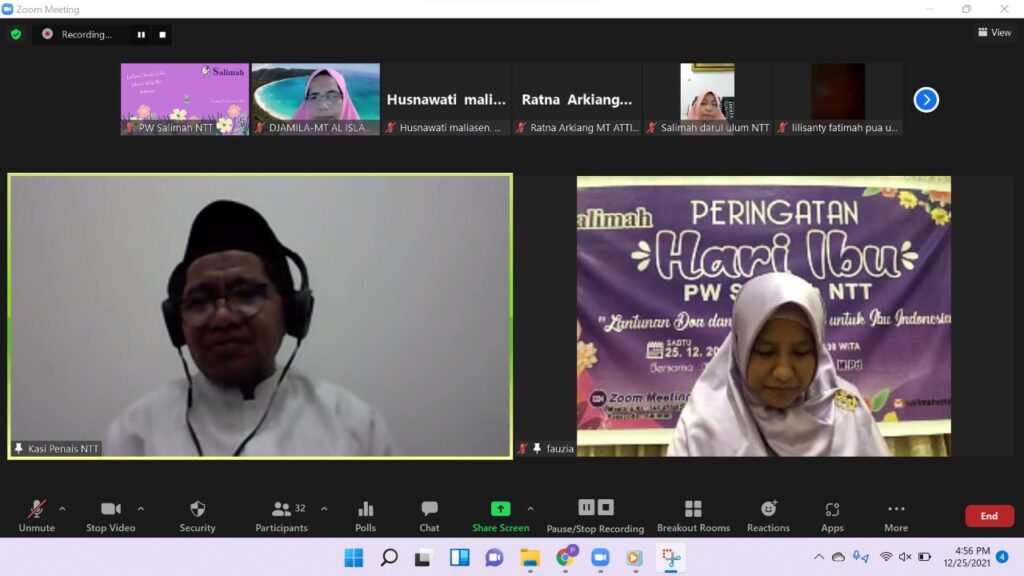Unmute the microphone
Image resolution: width=1024 pixels, height=576 pixels.
pos(36,515)
